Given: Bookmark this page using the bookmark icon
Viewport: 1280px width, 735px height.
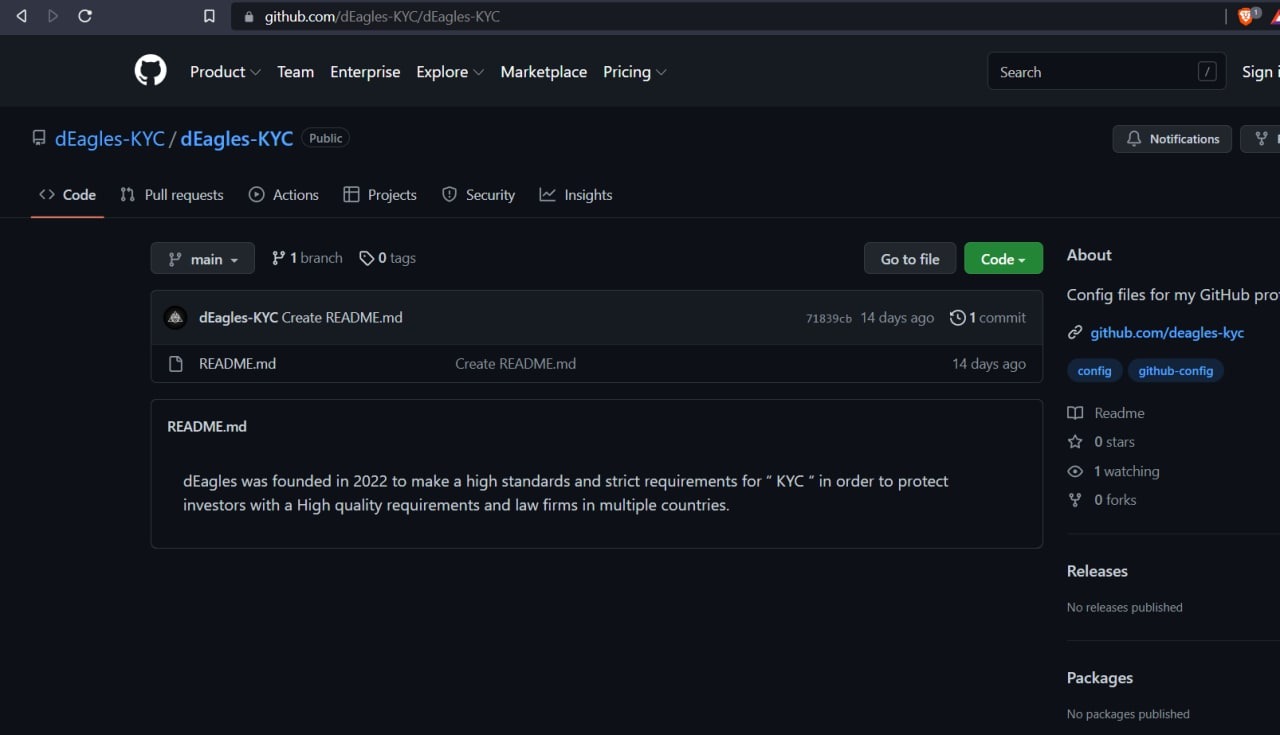Looking at the screenshot, I should (209, 16).
